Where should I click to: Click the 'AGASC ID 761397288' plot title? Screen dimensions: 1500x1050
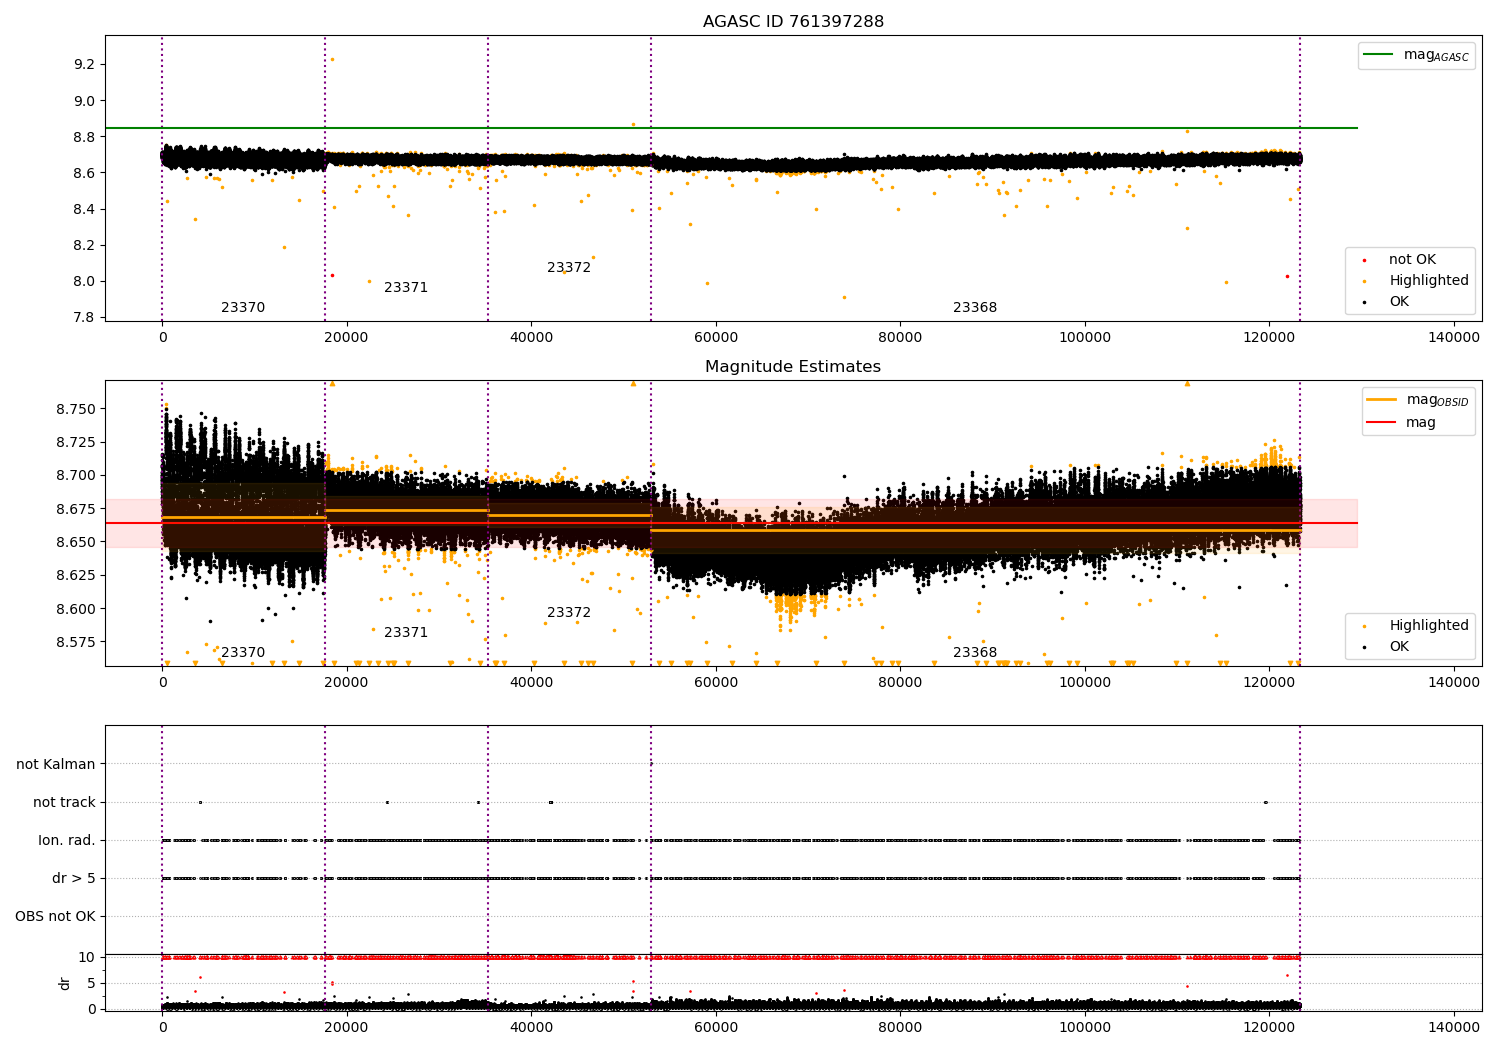[793, 22]
